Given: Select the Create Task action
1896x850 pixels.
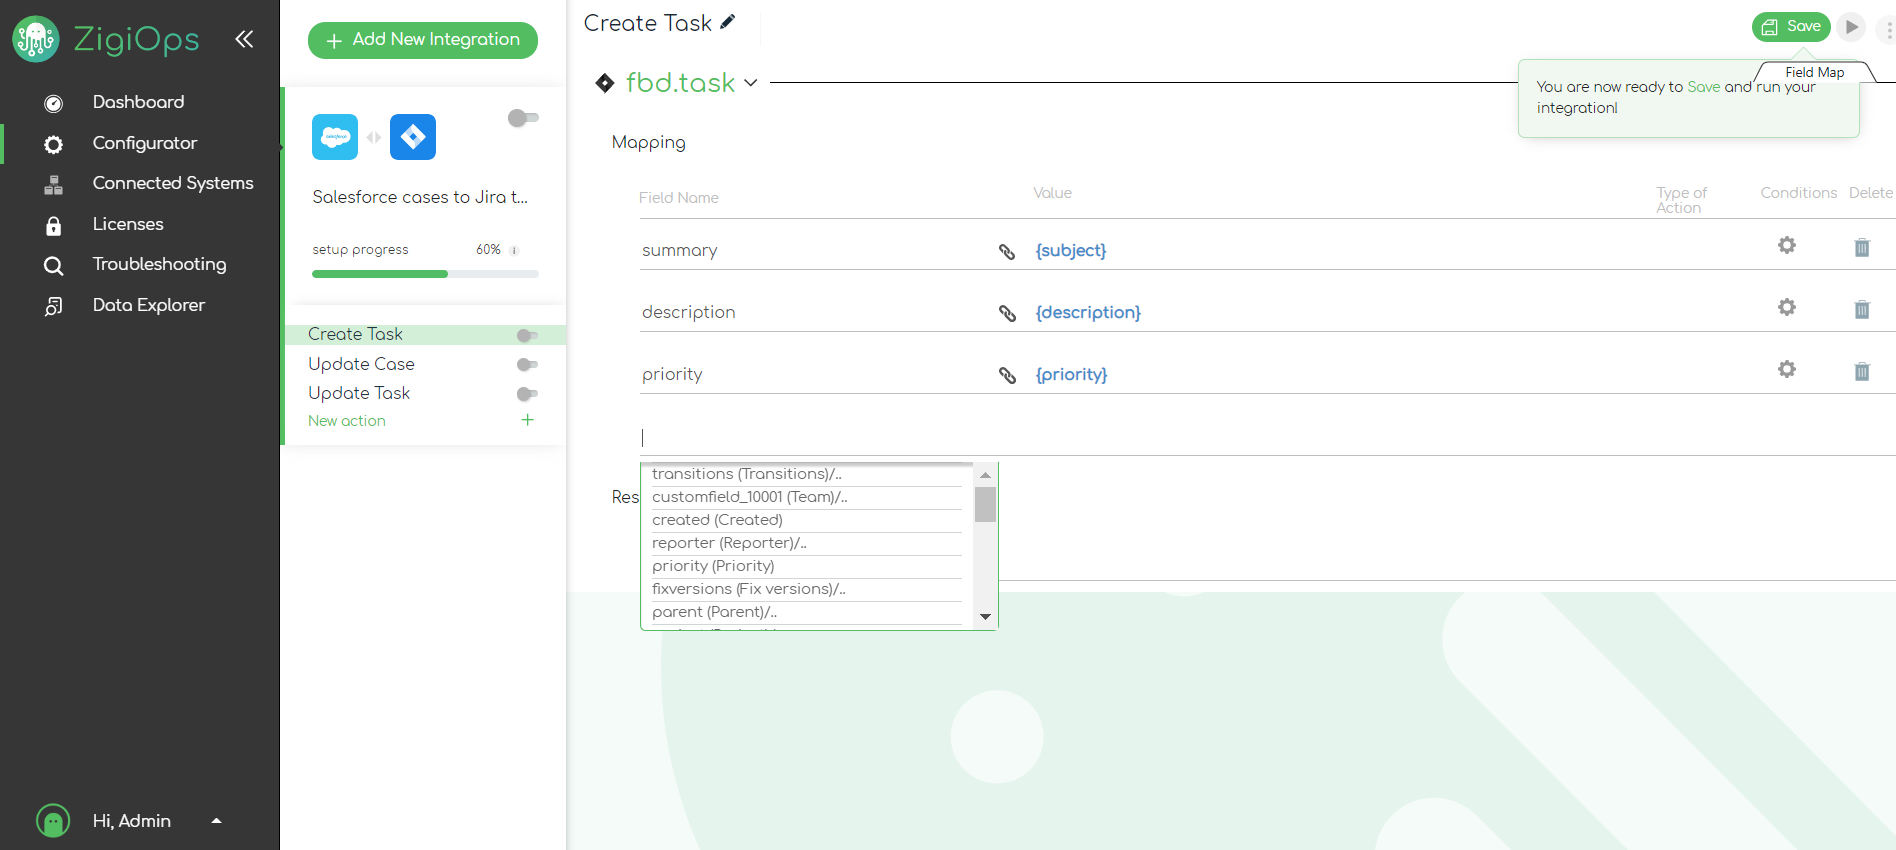Looking at the screenshot, I should pos(355,334).
